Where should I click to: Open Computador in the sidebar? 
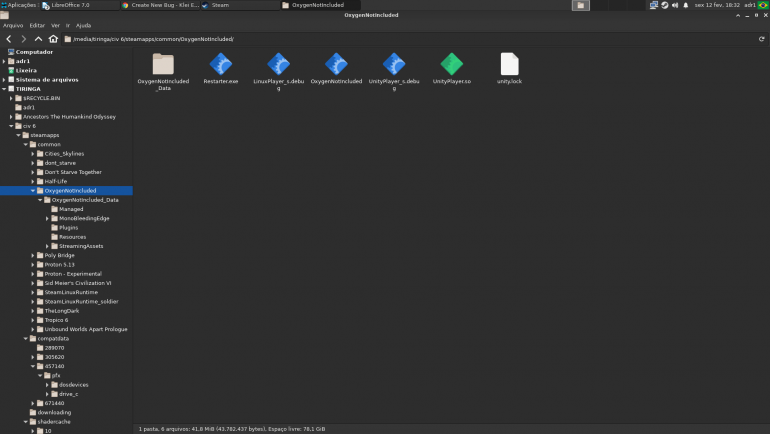coord(34,52)
